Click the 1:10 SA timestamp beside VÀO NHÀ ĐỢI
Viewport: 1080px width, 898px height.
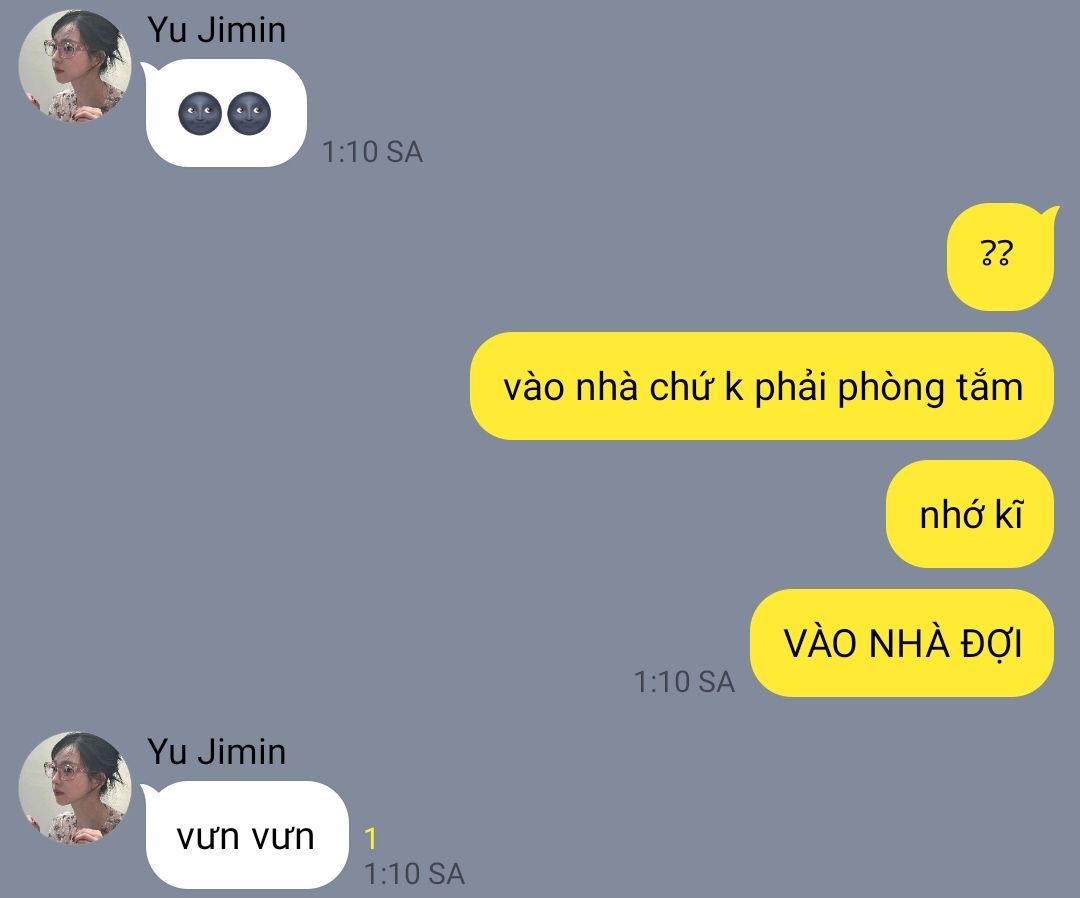click(x=684, y=682)
